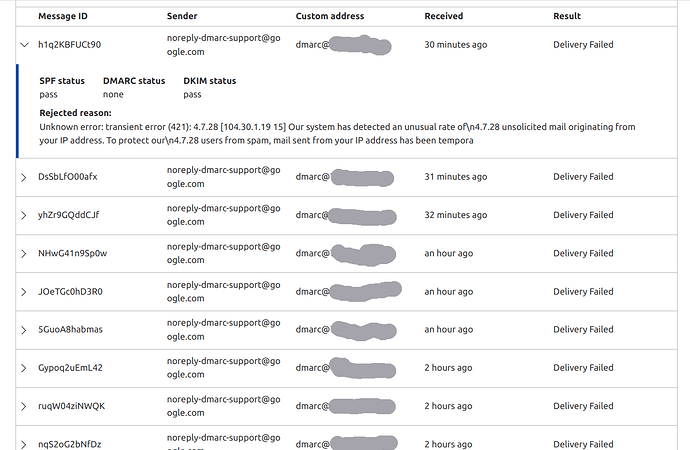Expand the yhZr9GQddCJf message details
Image resolution: width=690 pixels, height=450 pixels.
point(24,216)
